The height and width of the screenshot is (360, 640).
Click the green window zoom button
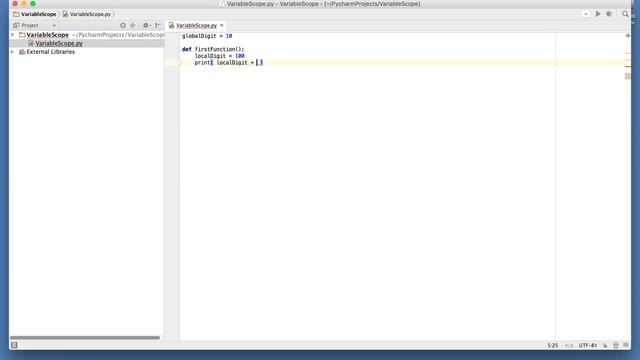pyautogui.click(x=33, y=4)
